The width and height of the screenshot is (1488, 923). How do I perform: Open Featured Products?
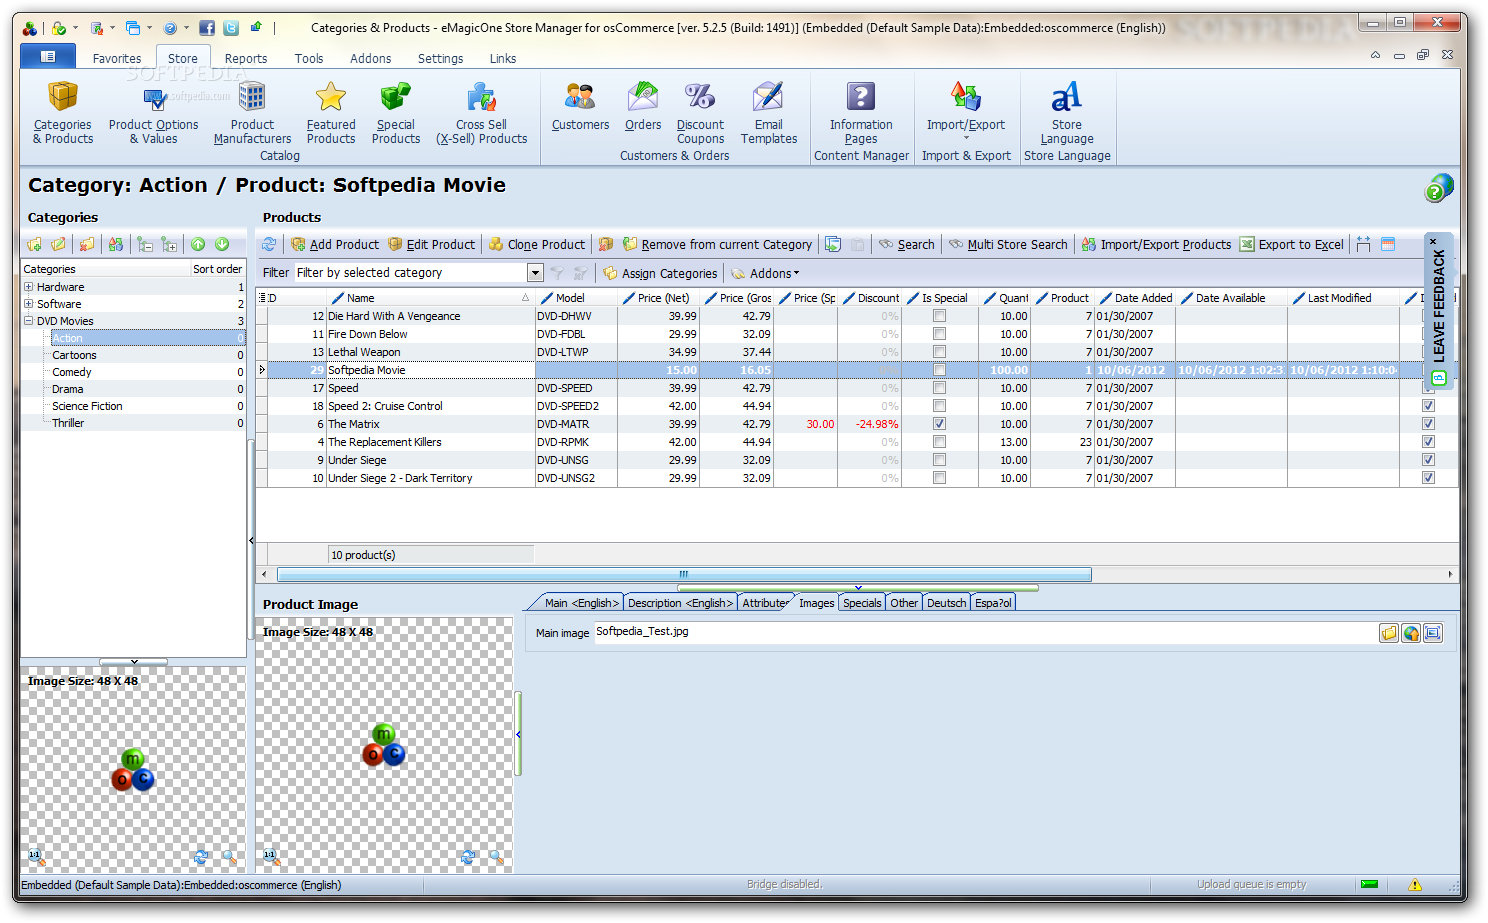[331, 112]
